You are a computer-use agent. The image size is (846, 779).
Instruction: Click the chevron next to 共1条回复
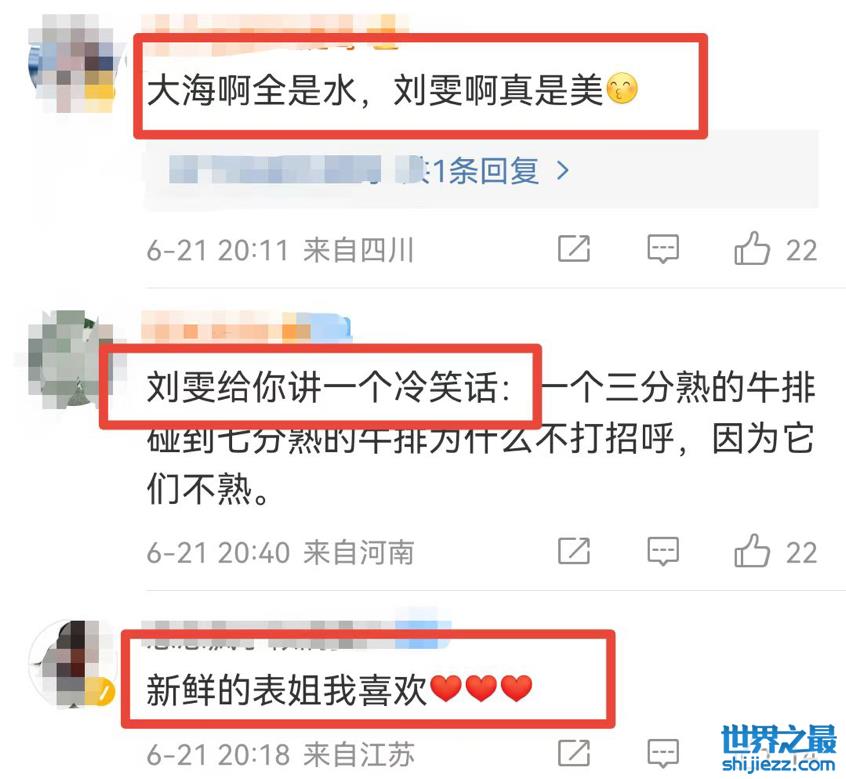coord(563,171)
